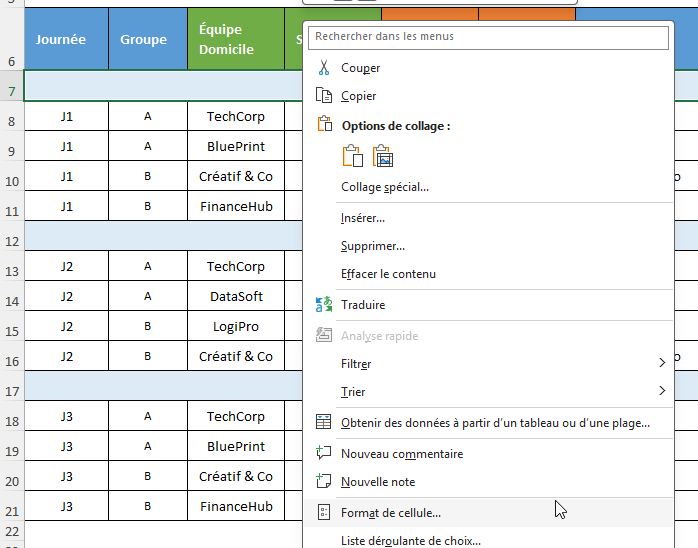Image resolution: width=698 pixels, height=548 pixels.
Task: Click DataSoft cell in row 14
Action: [x=236, y=296]
